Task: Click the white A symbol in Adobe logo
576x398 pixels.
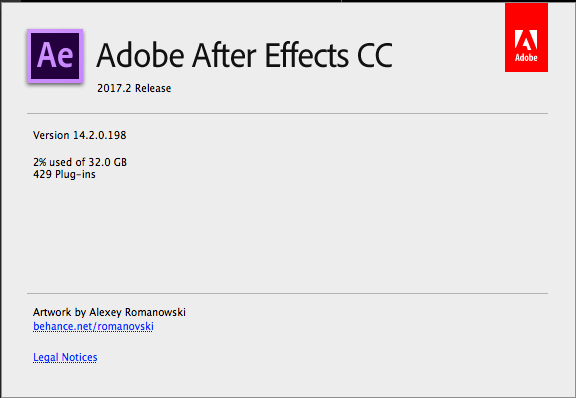Action: pyautogui.click(x=526, y=40)
